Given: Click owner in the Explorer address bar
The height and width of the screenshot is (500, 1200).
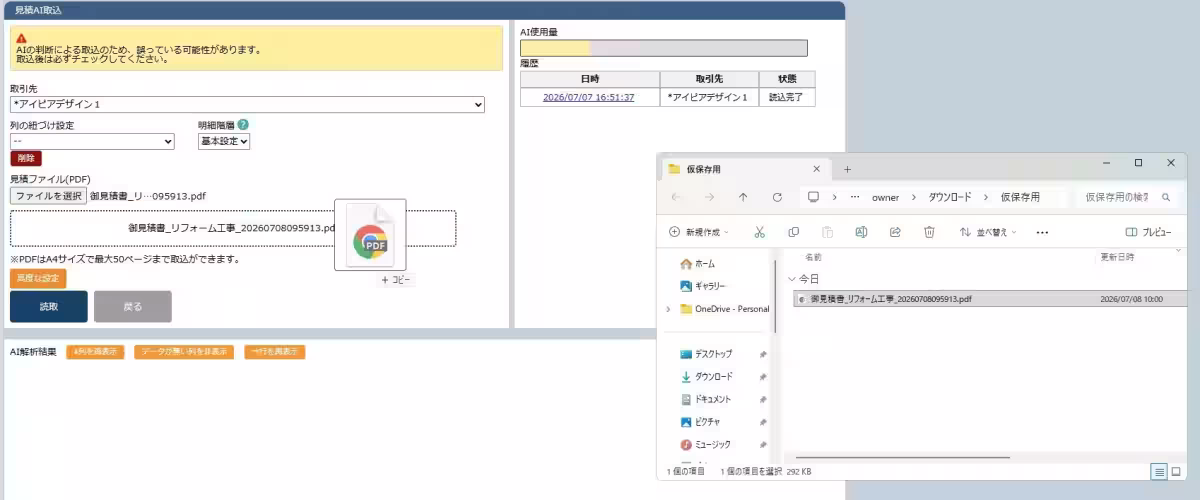Looking at the screenshot, I should coord(885,197).
